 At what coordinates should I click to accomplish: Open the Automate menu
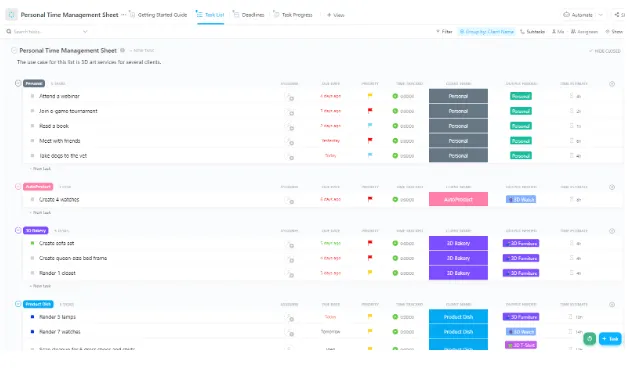tap(578, 15)
